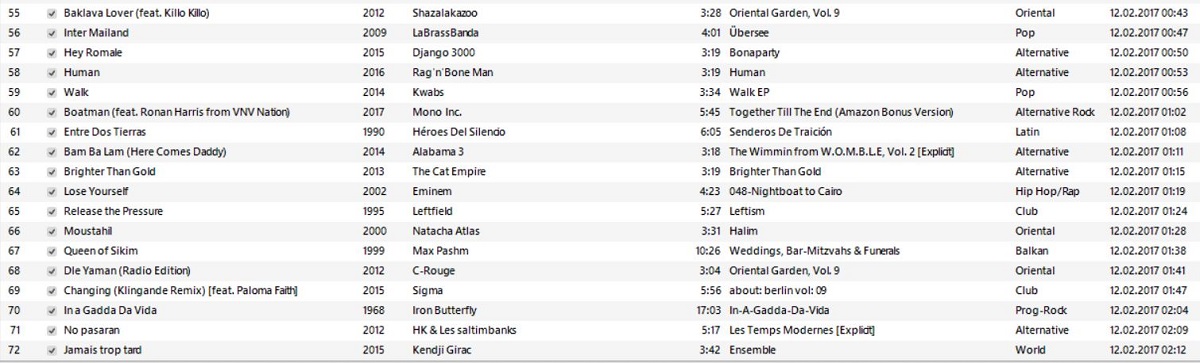Viewport: 1200px width, 363px height.
Task: Disable the Queen of Sikim checkbox
Action: (x=52, y=251)
